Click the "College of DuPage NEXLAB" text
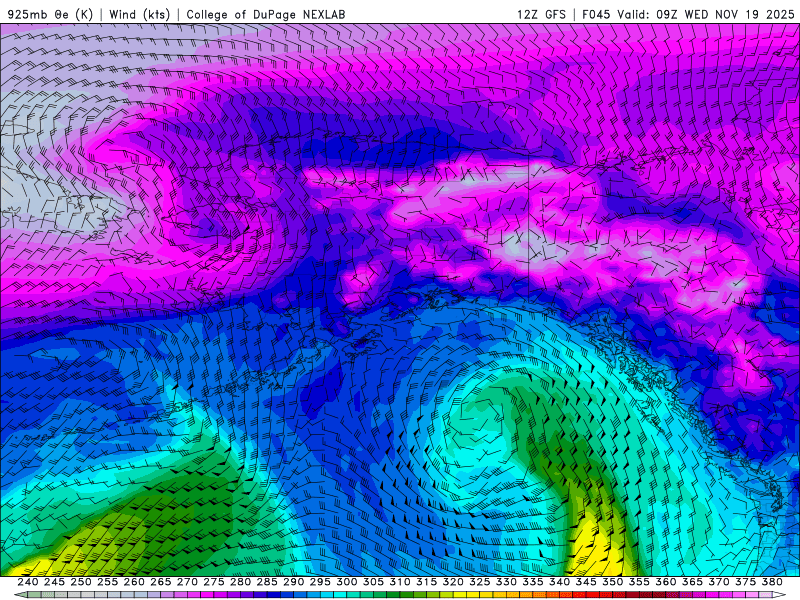Screen dimensions: 800x600 click(x=266, y=14)
